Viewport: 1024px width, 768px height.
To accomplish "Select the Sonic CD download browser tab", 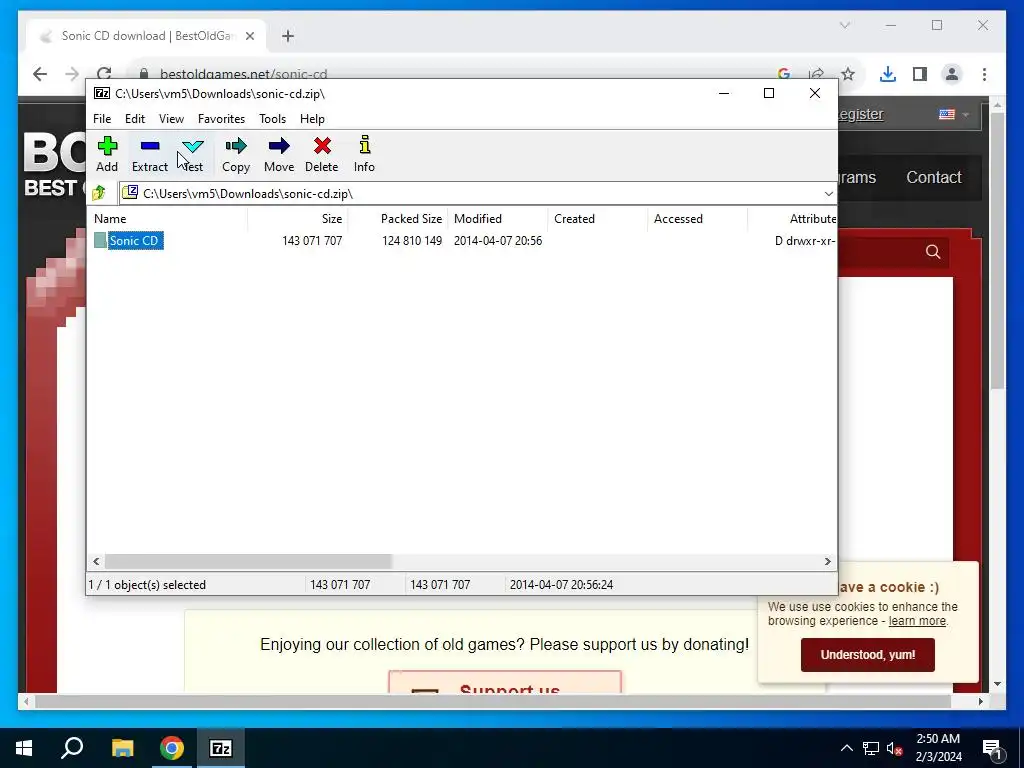I will (x=146, y=36).
